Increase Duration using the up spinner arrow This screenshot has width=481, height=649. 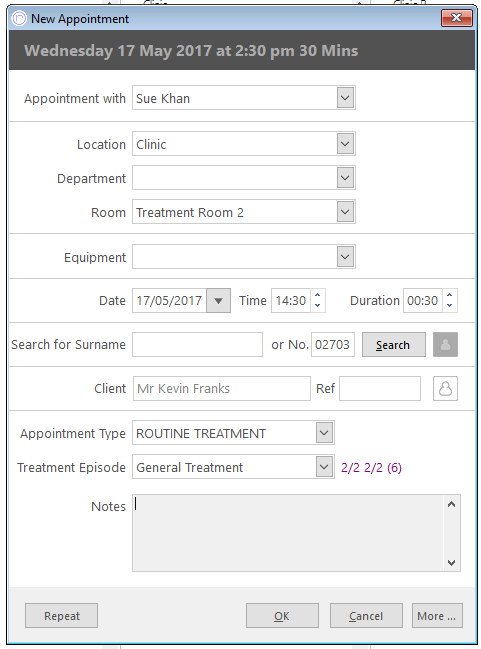click(x=450, y=295)
